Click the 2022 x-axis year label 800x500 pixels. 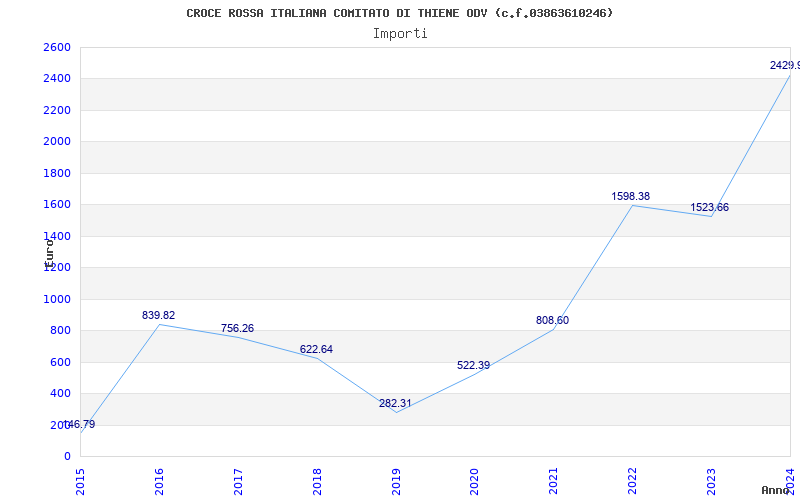[632, 481]
